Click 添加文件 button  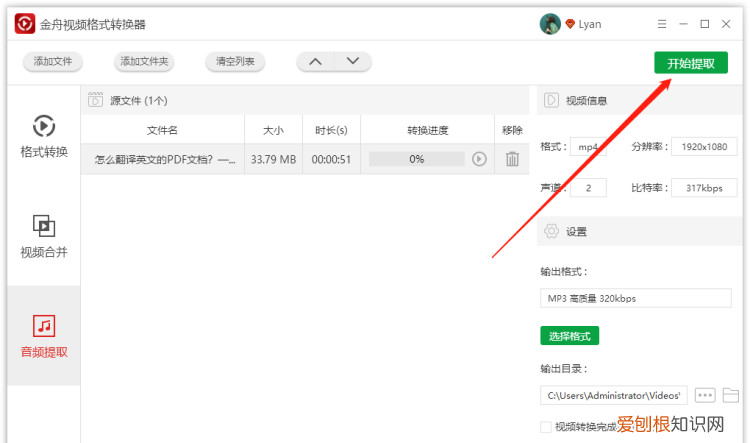(53, 61)
